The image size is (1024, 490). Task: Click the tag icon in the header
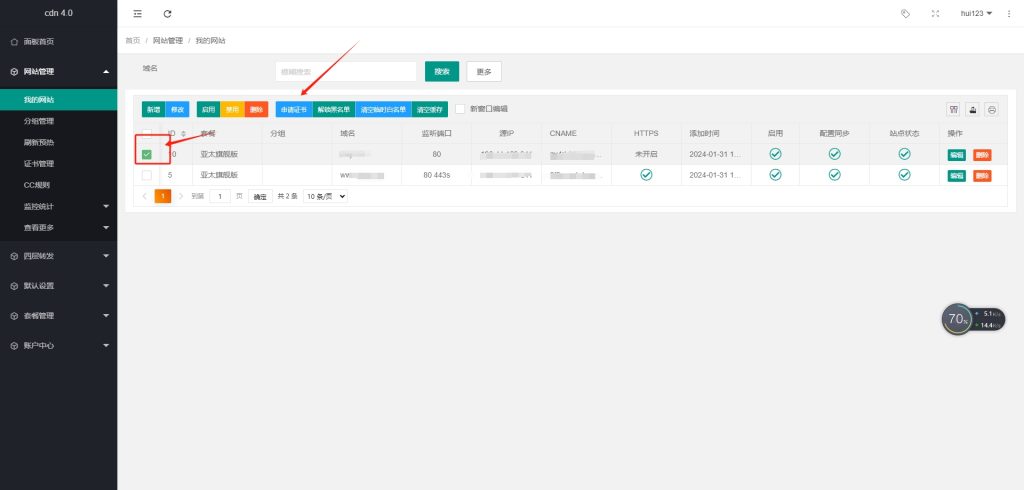906,14
